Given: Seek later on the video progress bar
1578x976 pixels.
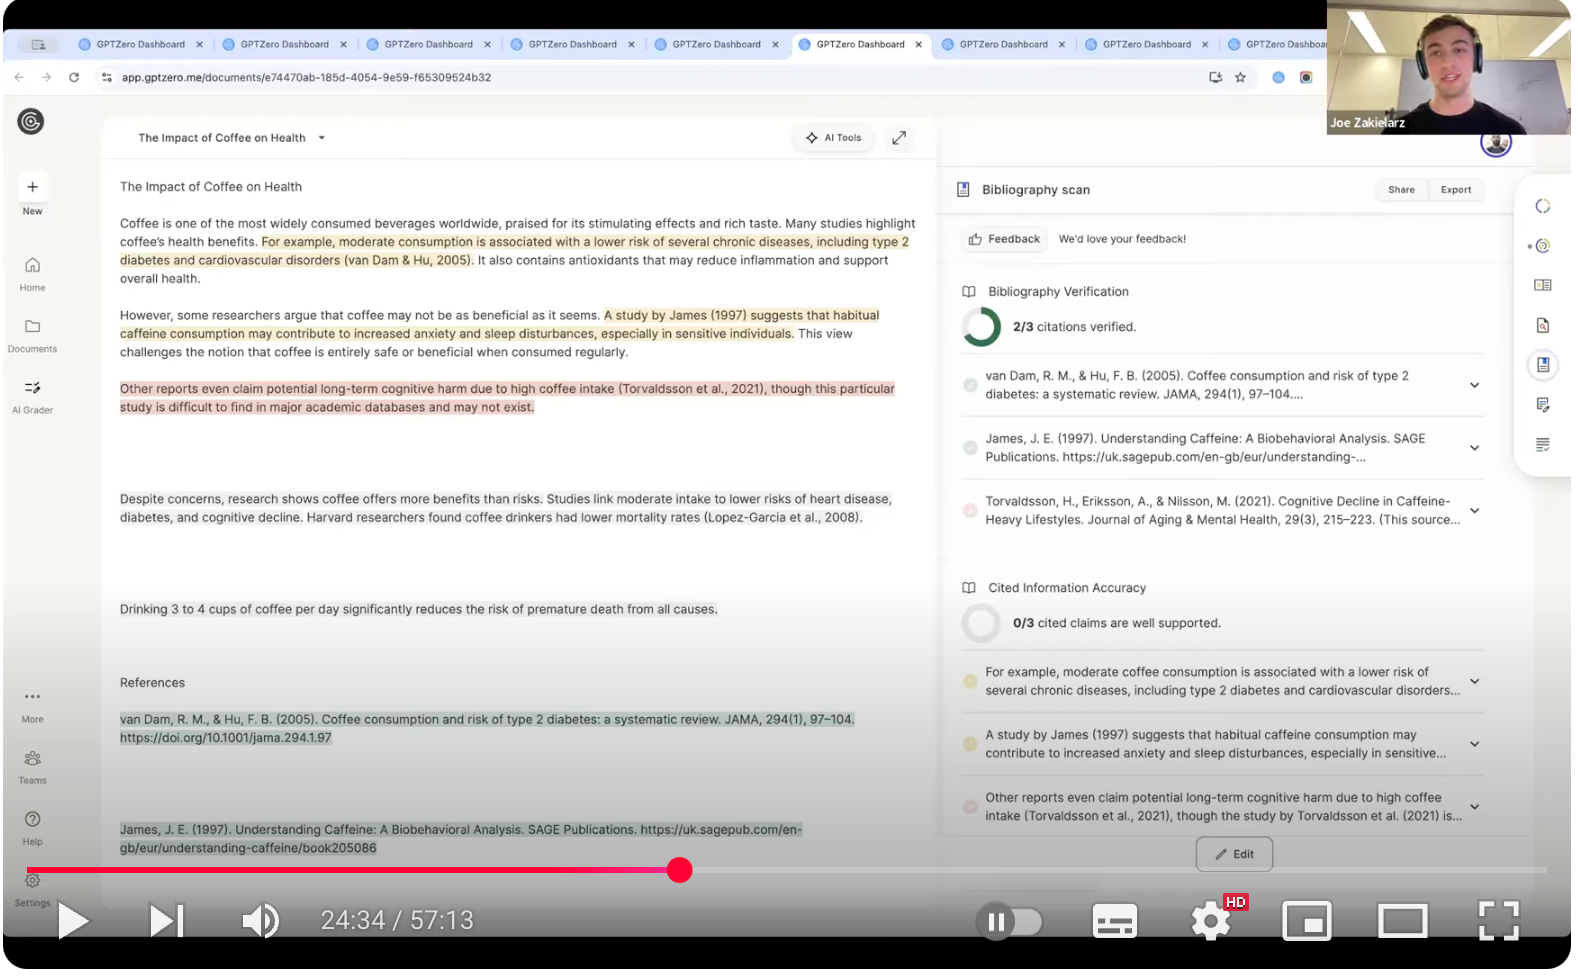Looking at the screenshot, I should point(1115,870).
